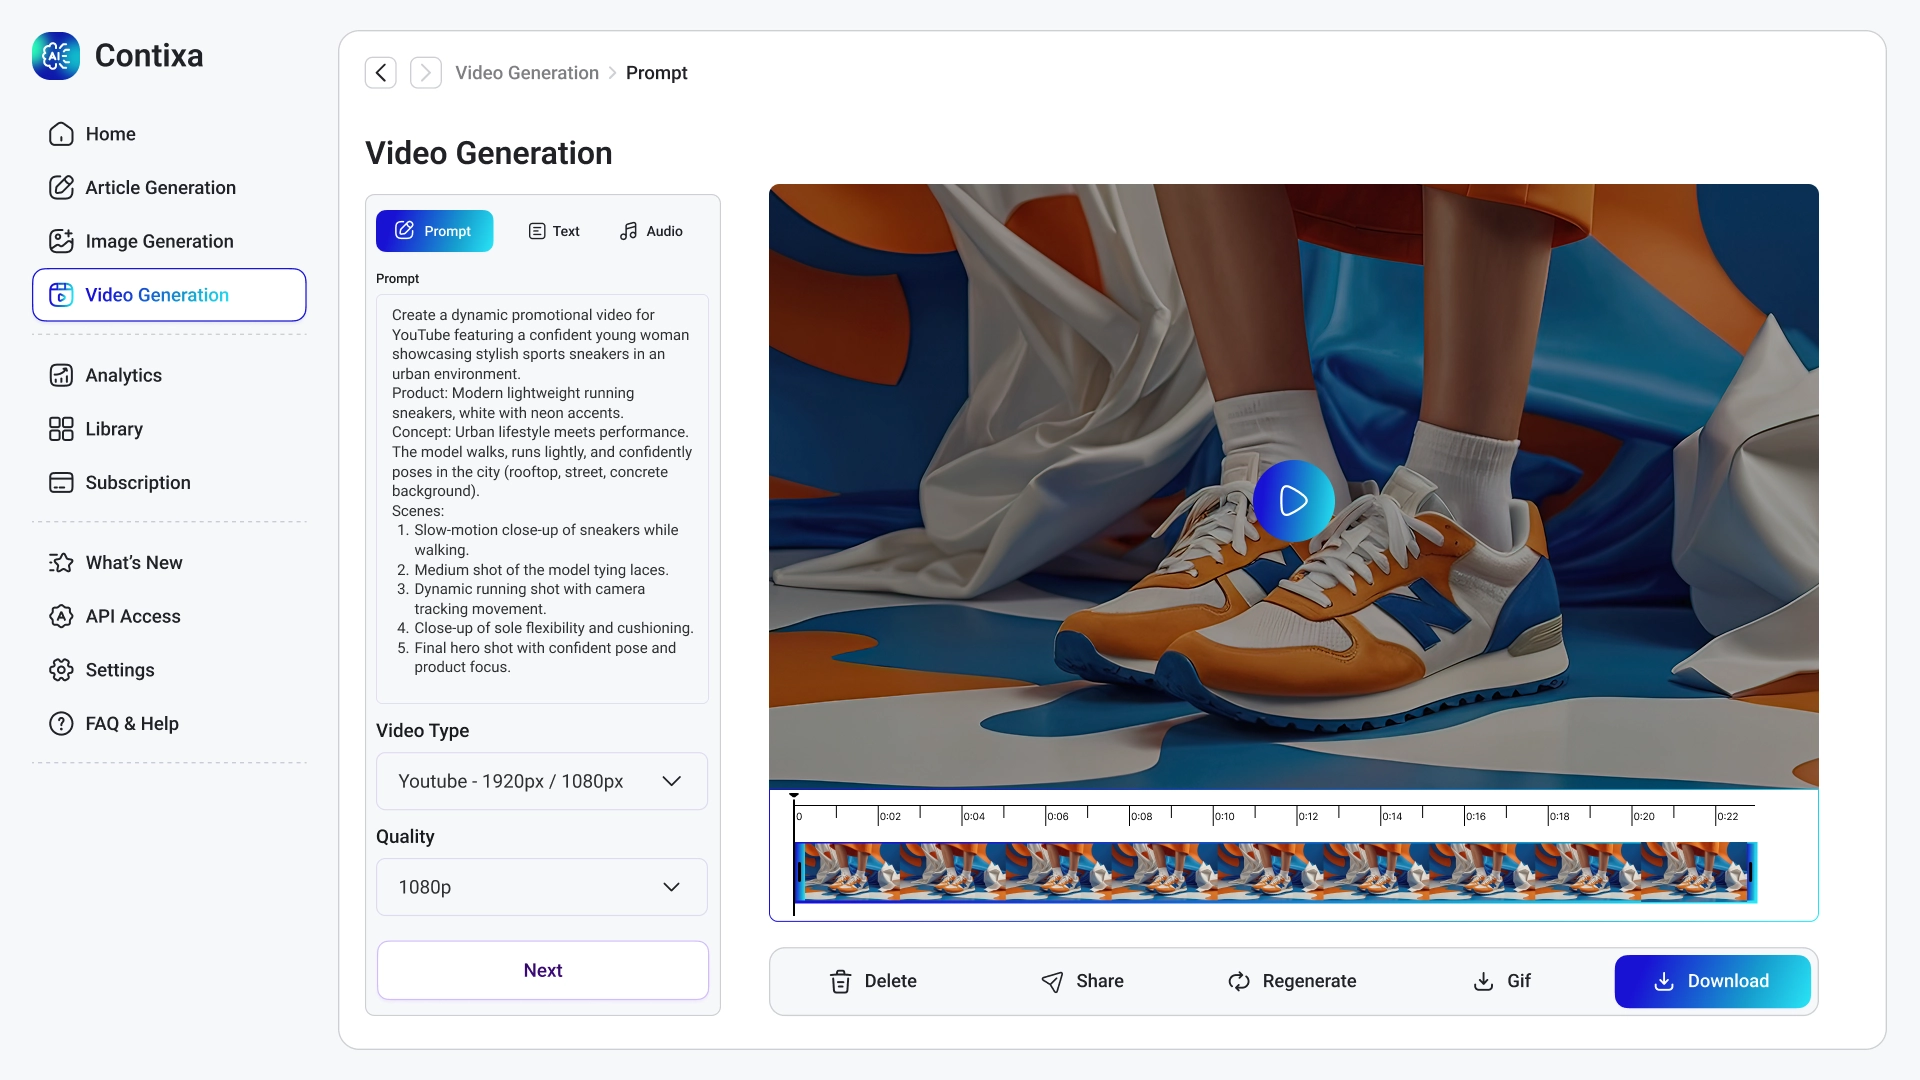Switch to the Text tab
This screenshot has width=1920, height=1080.
point(554,231)
